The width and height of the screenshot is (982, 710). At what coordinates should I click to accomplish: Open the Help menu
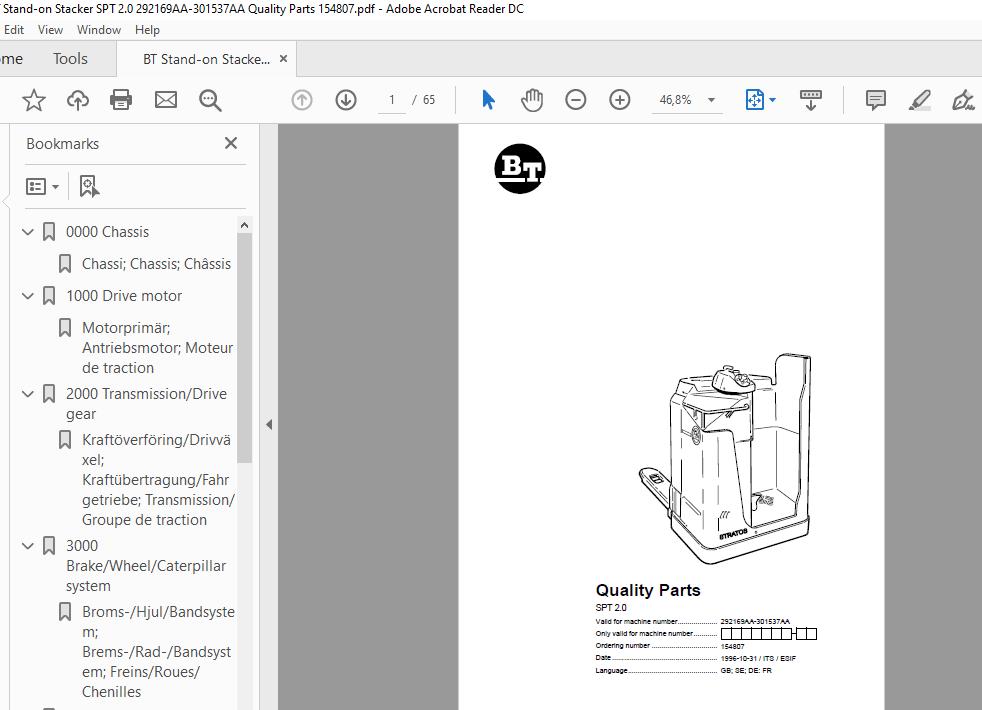click(147, 29)
